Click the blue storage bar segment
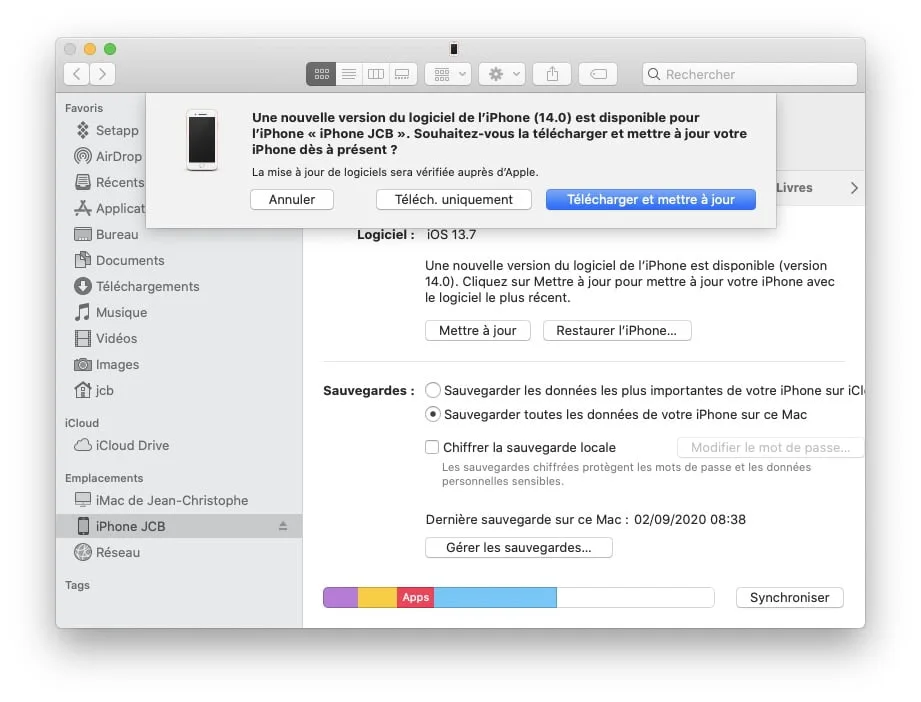The image size is (921, 702). (x=495, y=597)
